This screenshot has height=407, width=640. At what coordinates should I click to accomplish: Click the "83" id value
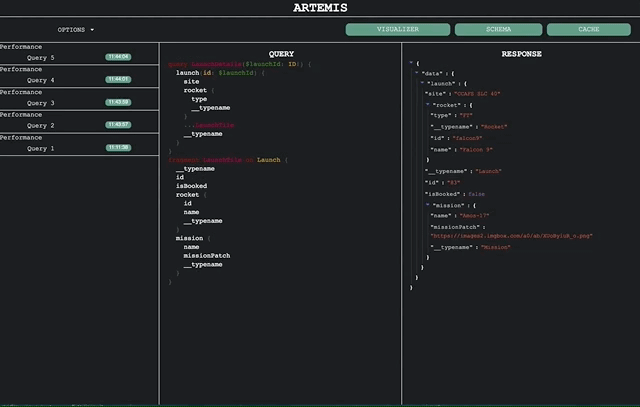[x=453, y=183]
